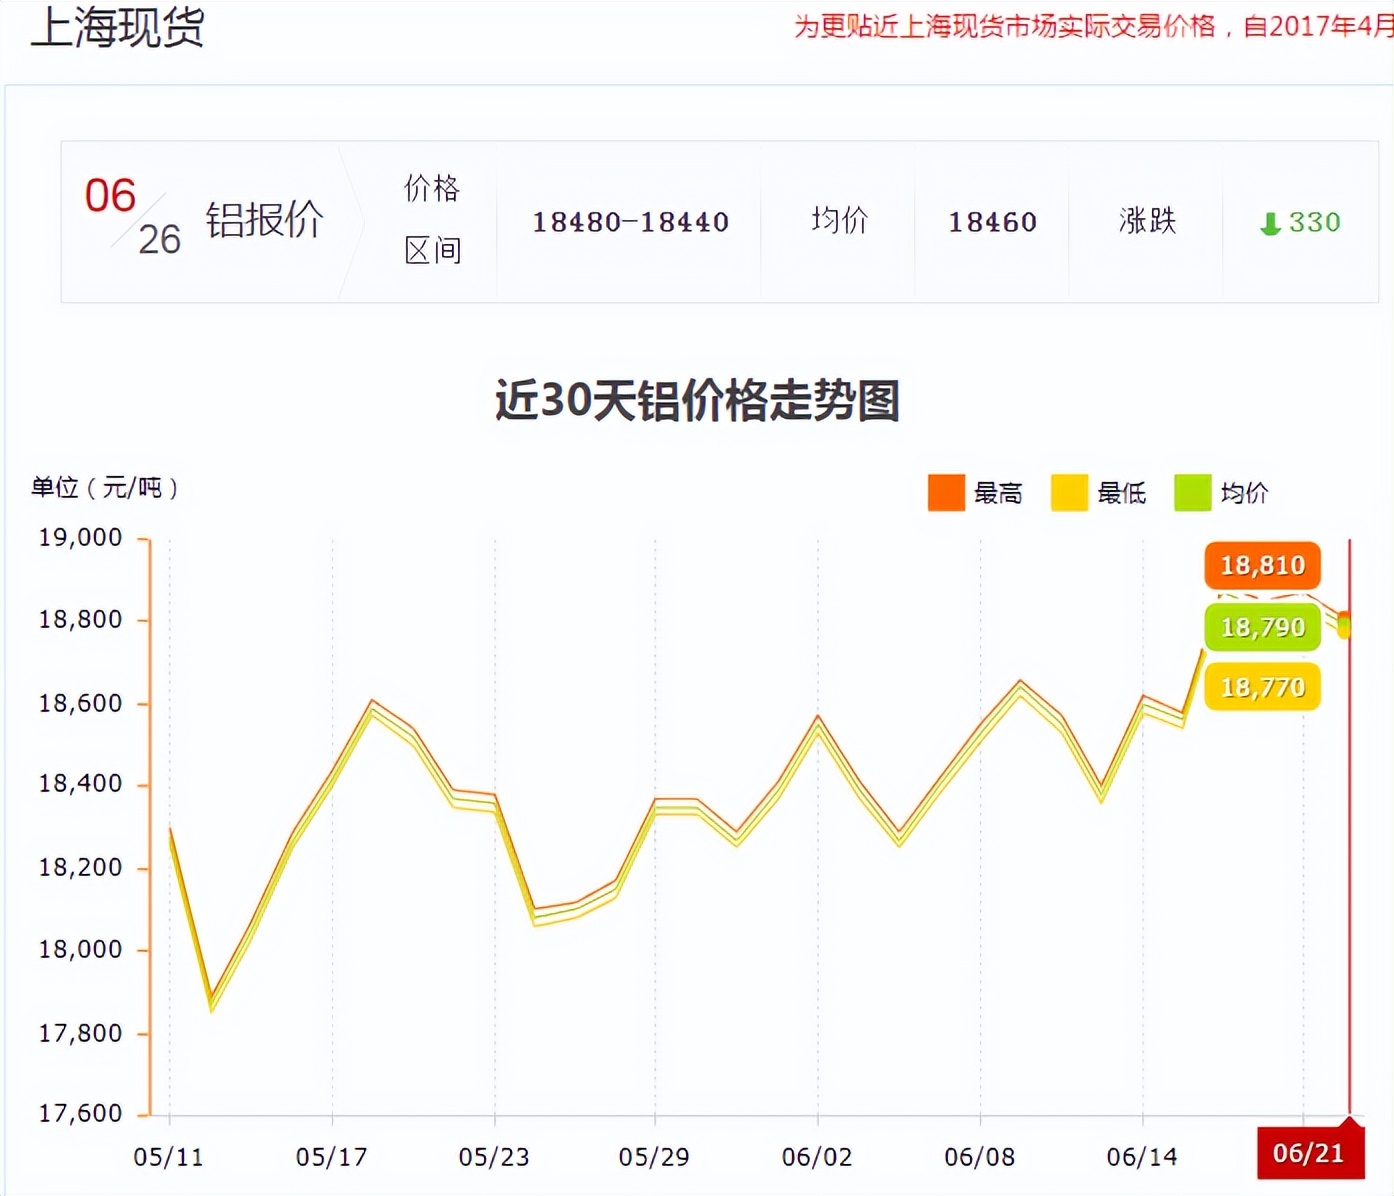This screenshot has width=1394, height=1196.
Task: Click the chart title 近30天铝价格走势图
Action: pos(697,400)
